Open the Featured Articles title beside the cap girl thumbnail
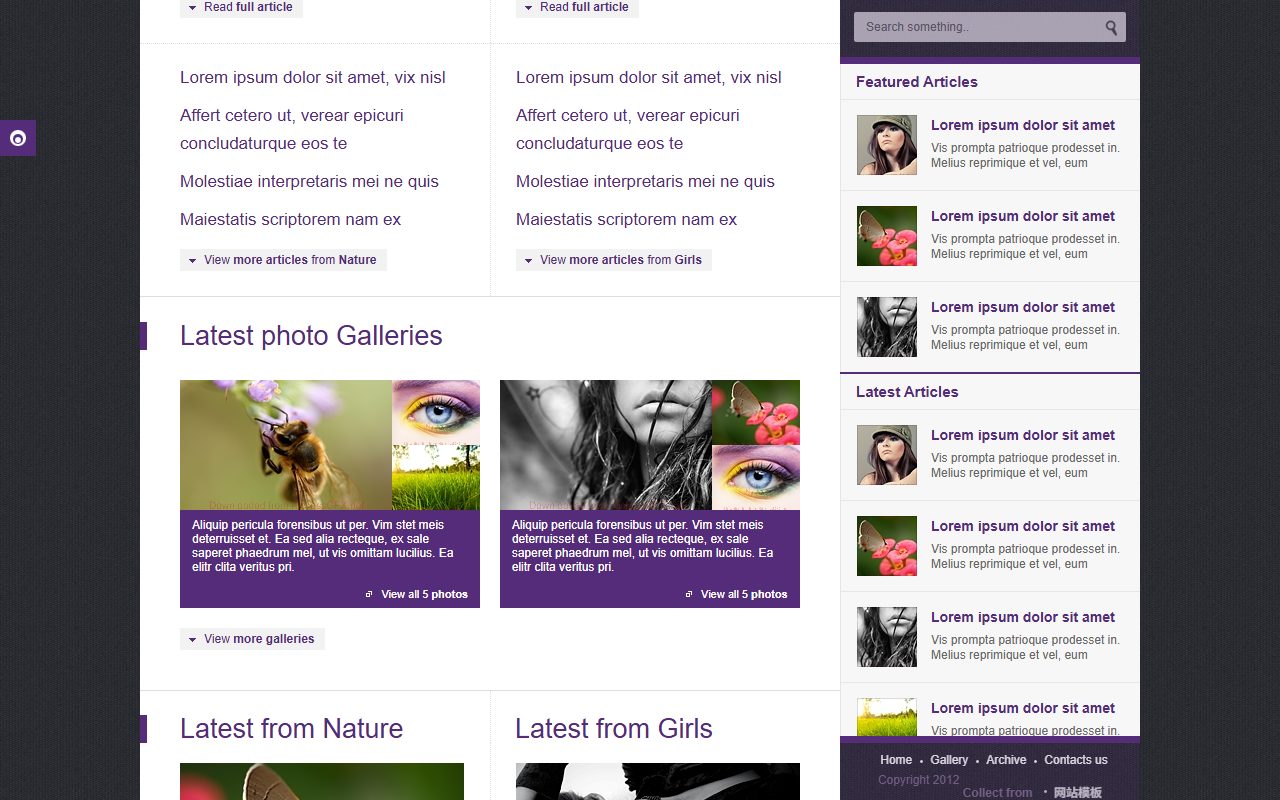Image resolution: width=1280 pixels, height=800 pixels. tap(1023, 125)
